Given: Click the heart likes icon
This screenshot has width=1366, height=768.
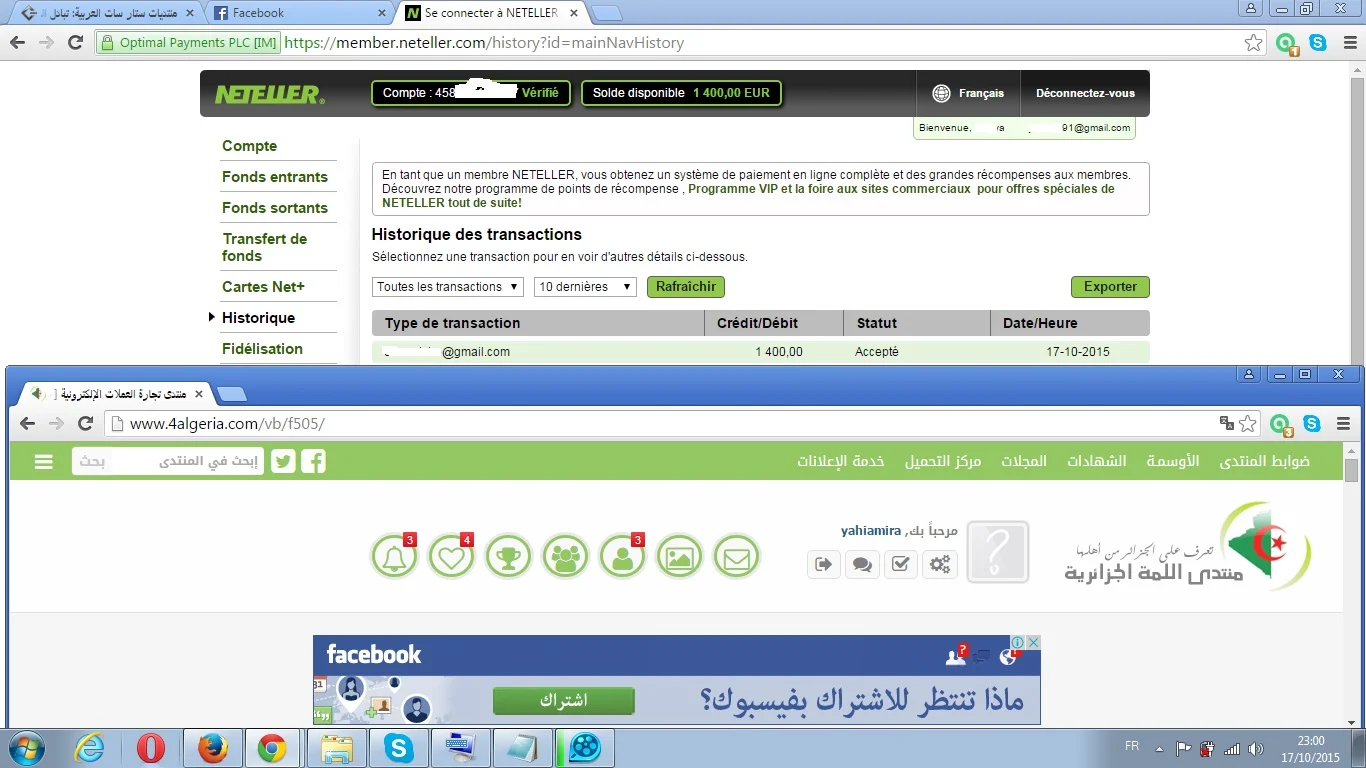Looking at the screenshot, I should pyautogui.click(x=451, y=557).
